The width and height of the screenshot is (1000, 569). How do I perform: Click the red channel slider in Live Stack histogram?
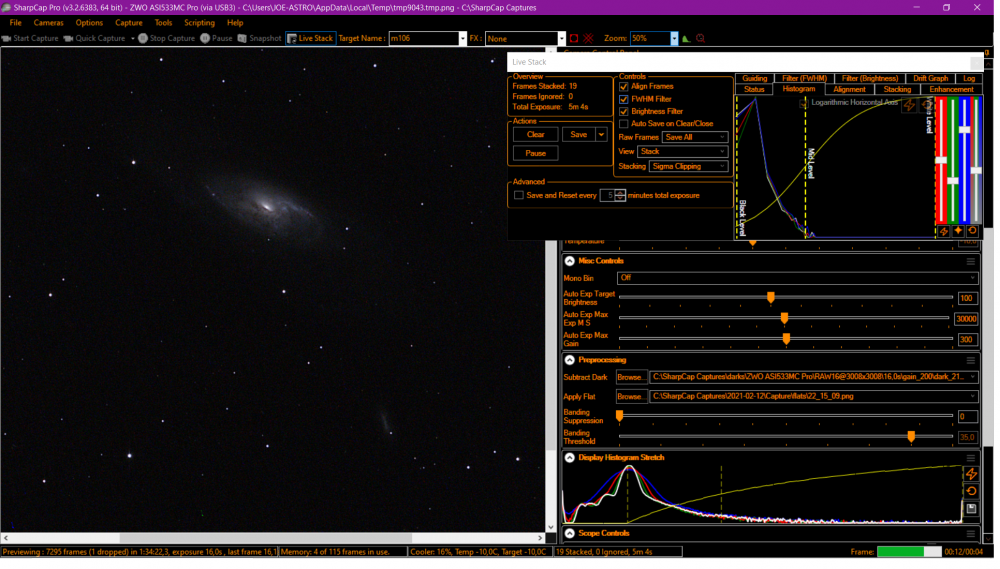click(941, 161)
